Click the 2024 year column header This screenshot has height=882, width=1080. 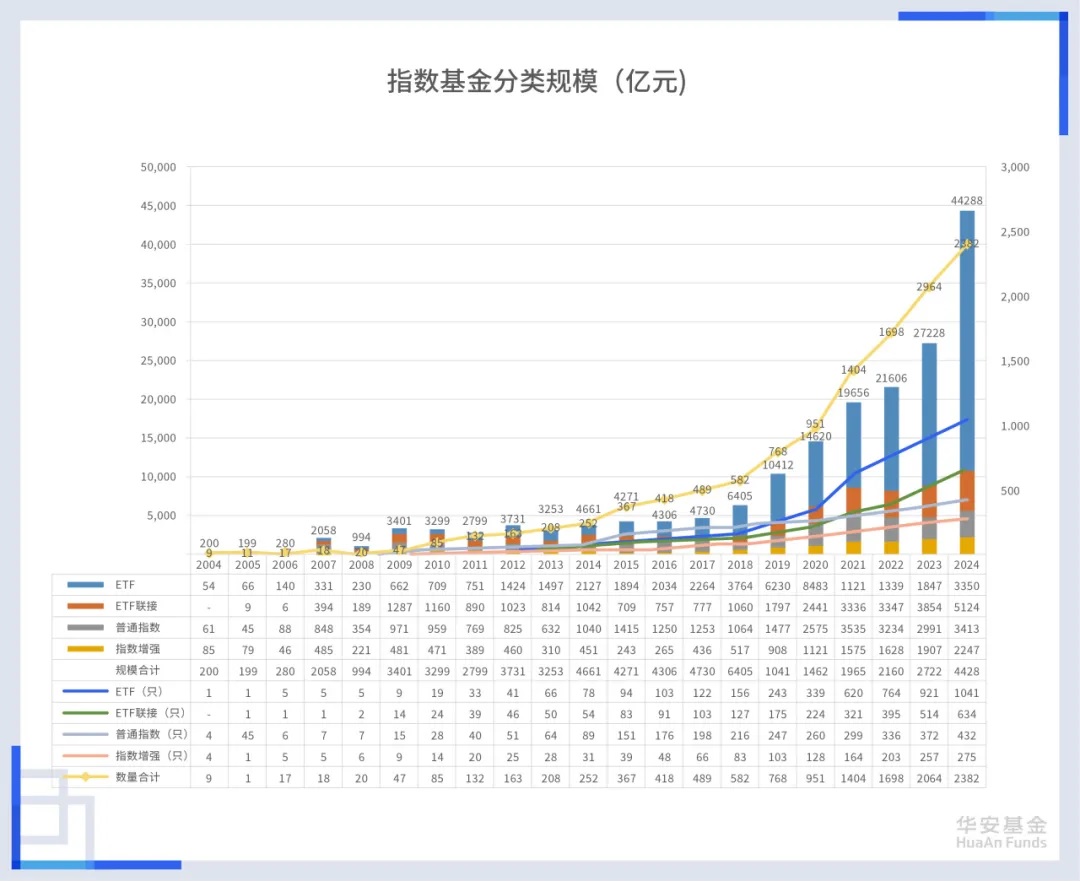coord(967,564)
